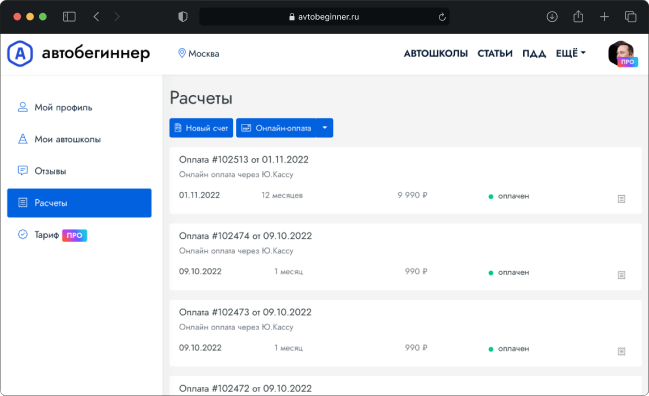Open the receipt icon for payment #102513
This screenshot has width=649, height=396.
(x=621, y=199)
